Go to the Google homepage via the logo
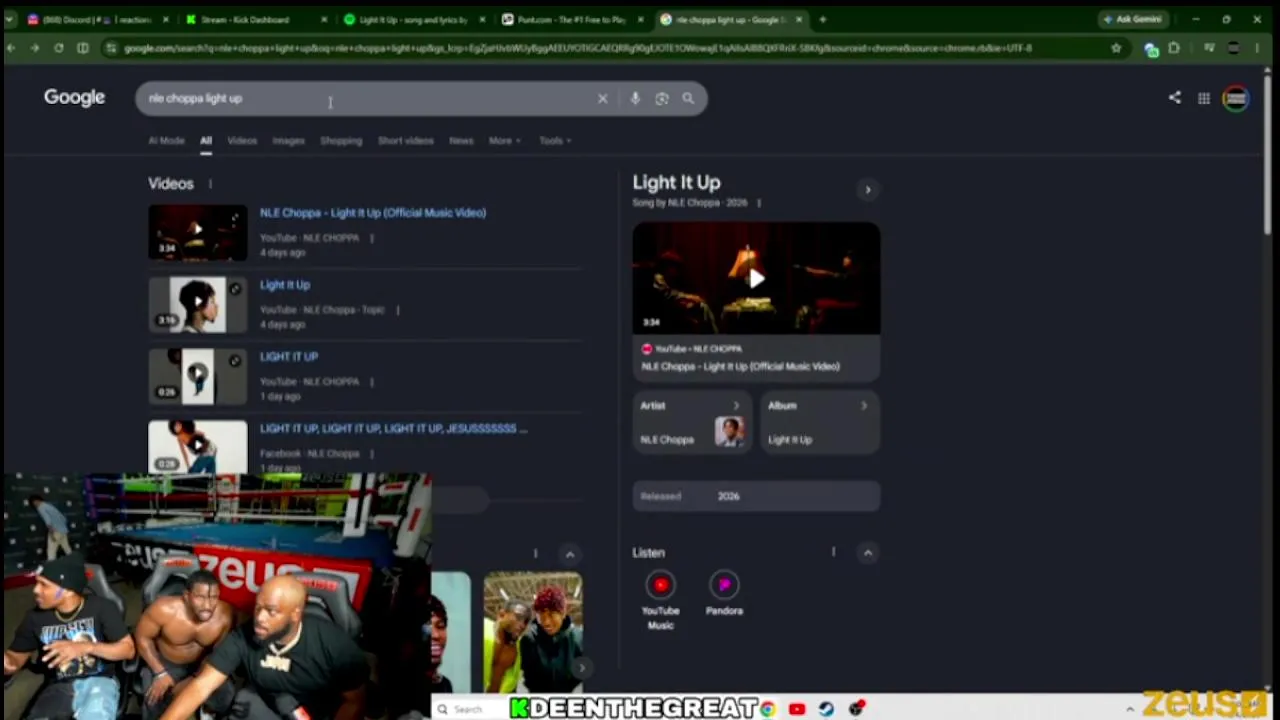This screenshot has height=720, width=1280. 74,97
